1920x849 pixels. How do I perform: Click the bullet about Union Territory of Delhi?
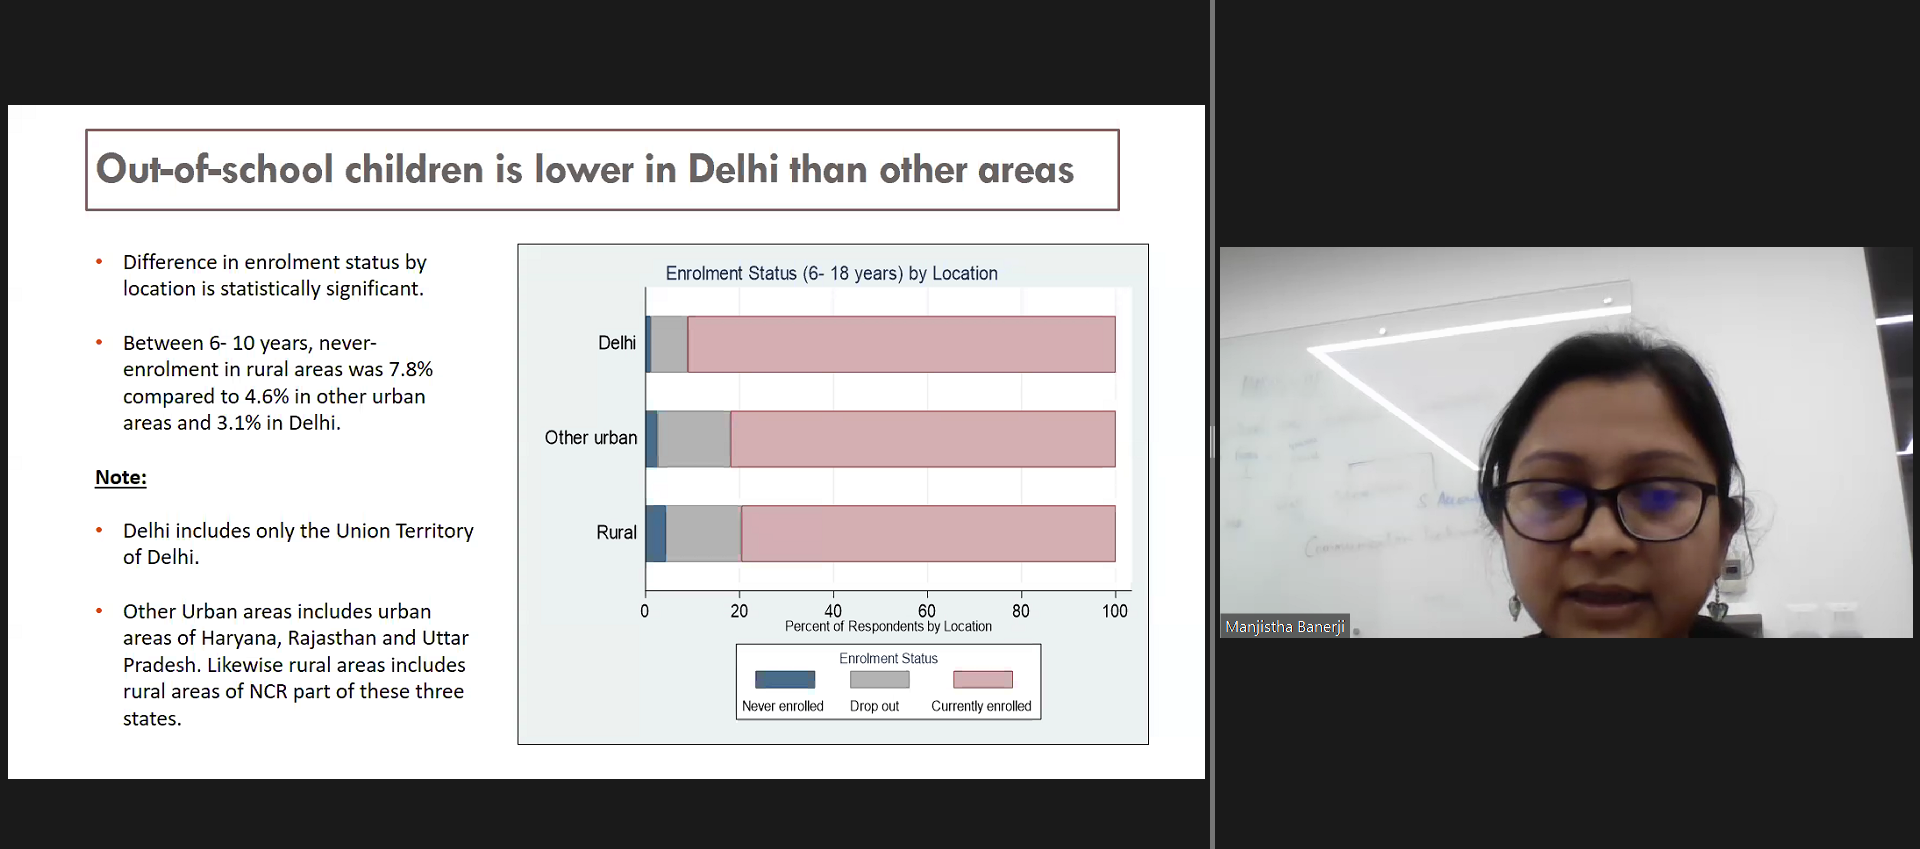click(x=297, y=544)
